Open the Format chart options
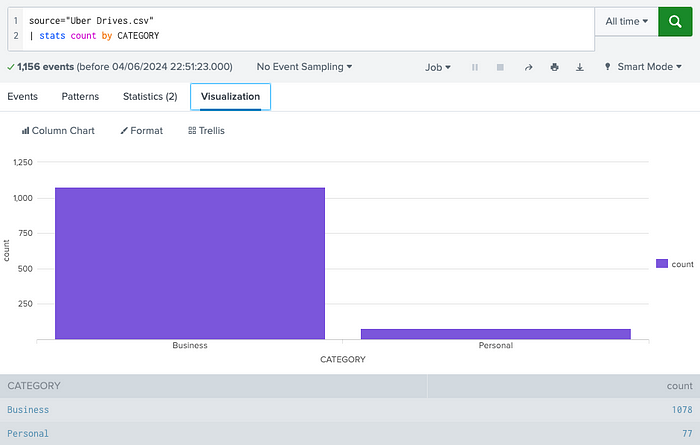The width and height of the screenshot is (700, 445). [142, 130]
